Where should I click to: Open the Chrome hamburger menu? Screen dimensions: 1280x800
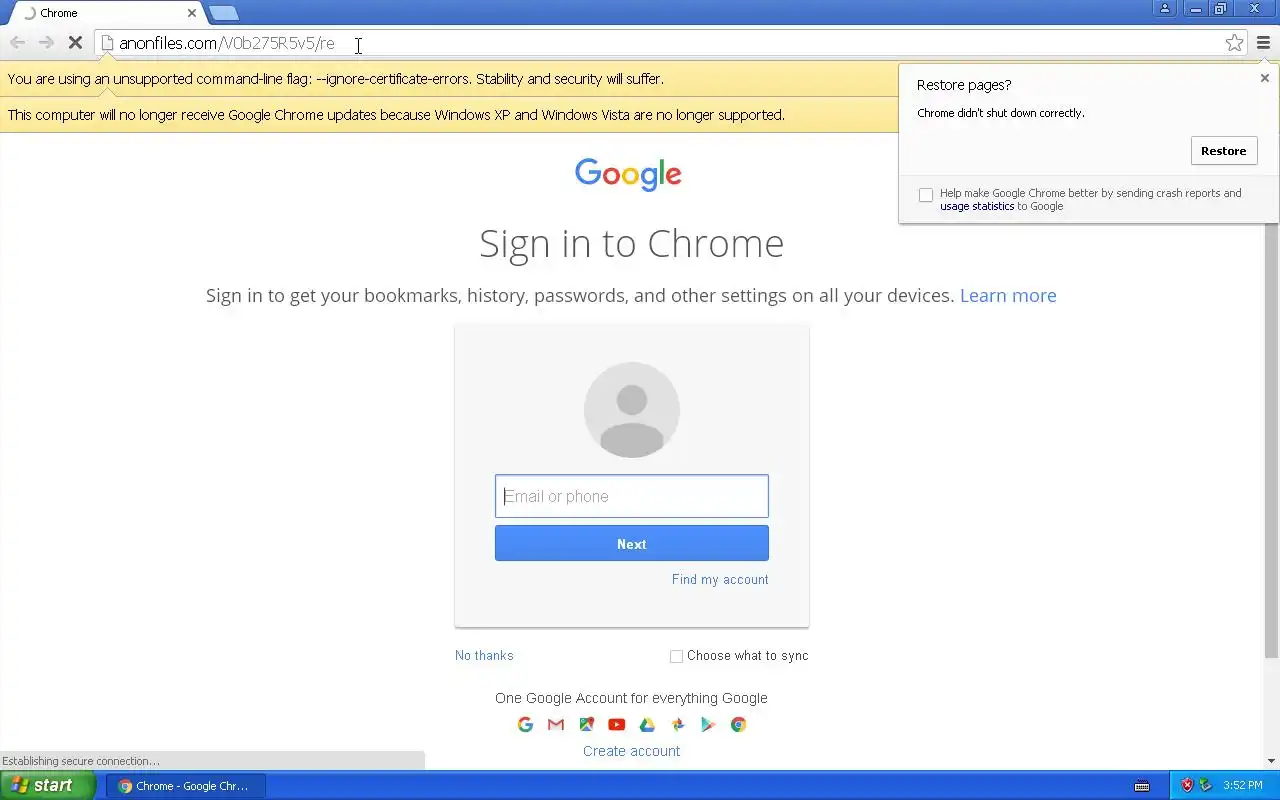coord(1263,43)
